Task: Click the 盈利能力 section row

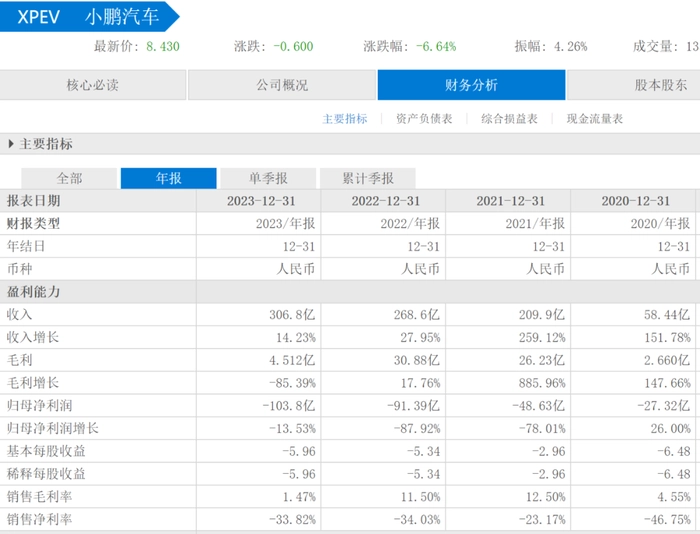Action: point(36,292)
